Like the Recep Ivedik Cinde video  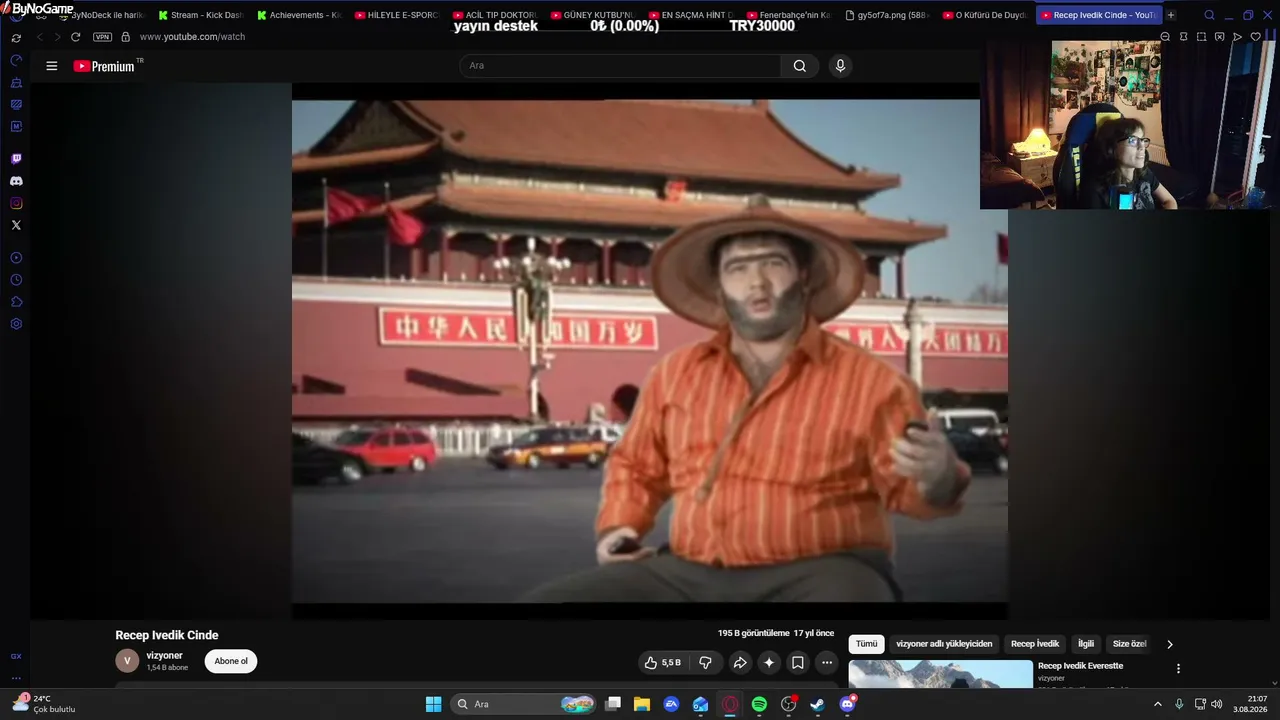[662, 662]
